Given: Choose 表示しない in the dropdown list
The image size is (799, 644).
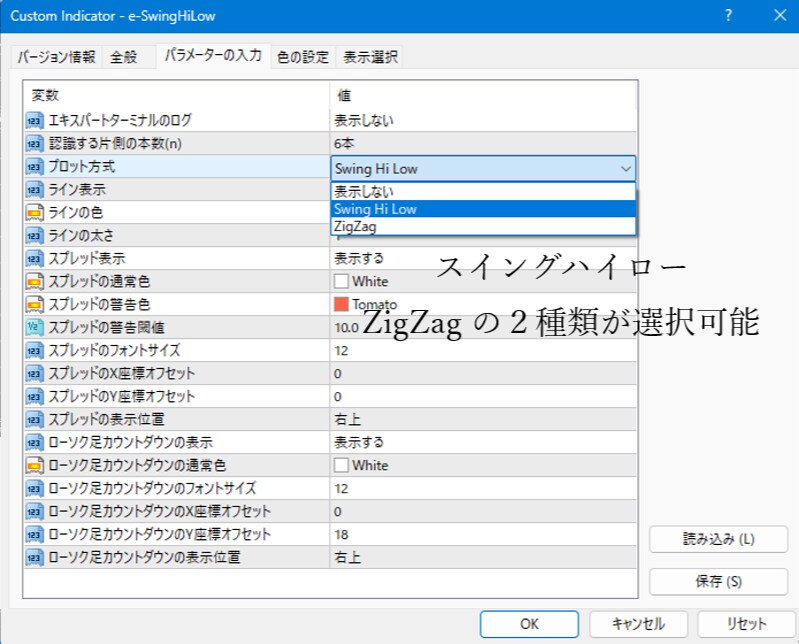Looking at the screenshot, I should coord(483,192).
